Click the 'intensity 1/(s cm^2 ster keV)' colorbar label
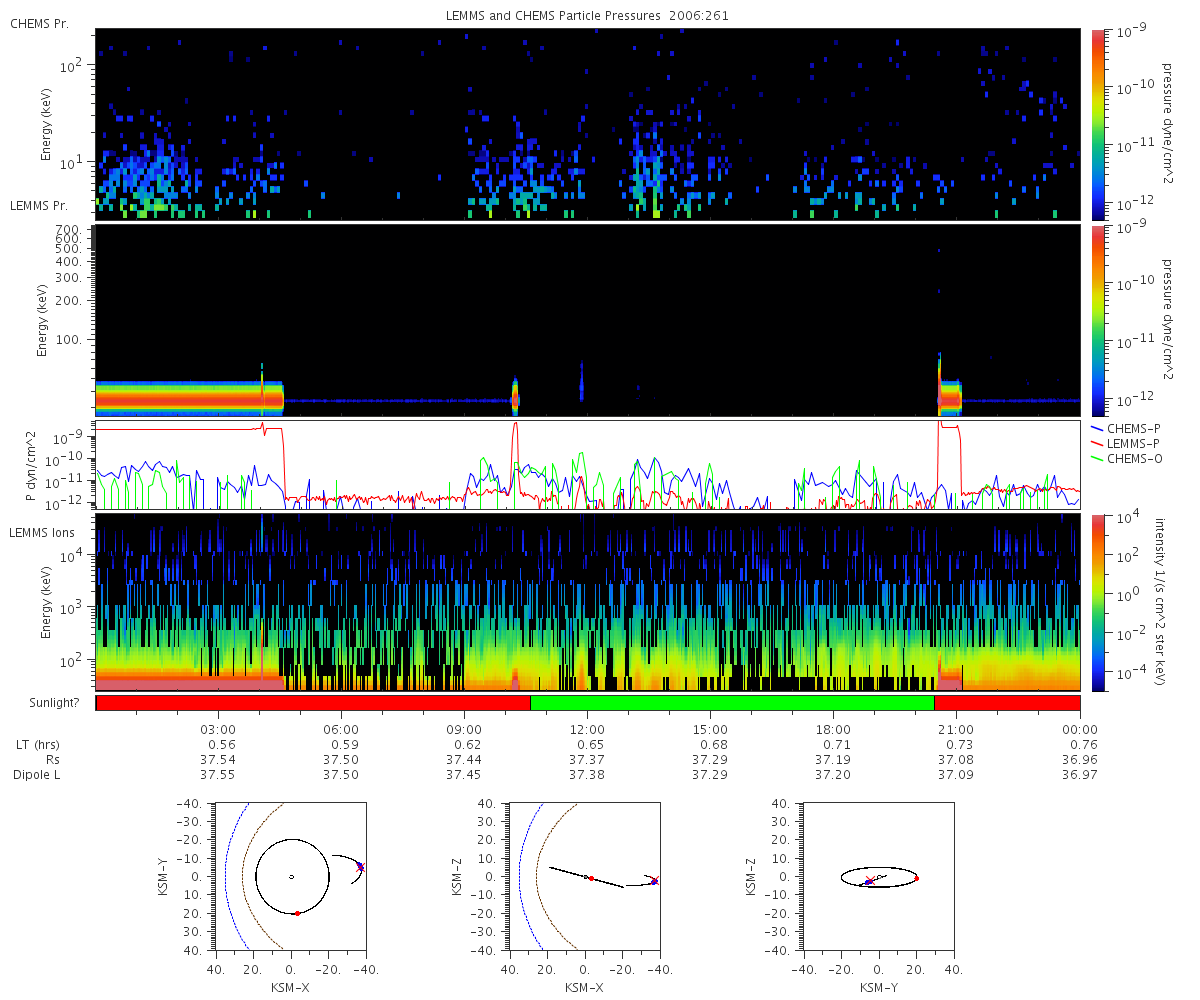Viewport: 1200px width, 1000px height. click(x=1162, y=603)
